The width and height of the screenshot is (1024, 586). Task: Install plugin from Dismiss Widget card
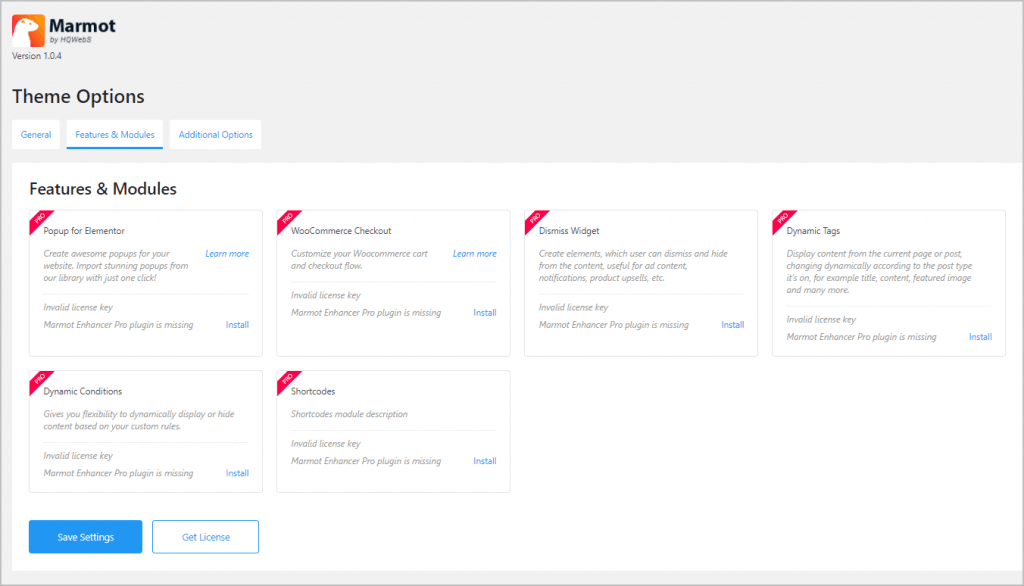click(x=732, y=325)
